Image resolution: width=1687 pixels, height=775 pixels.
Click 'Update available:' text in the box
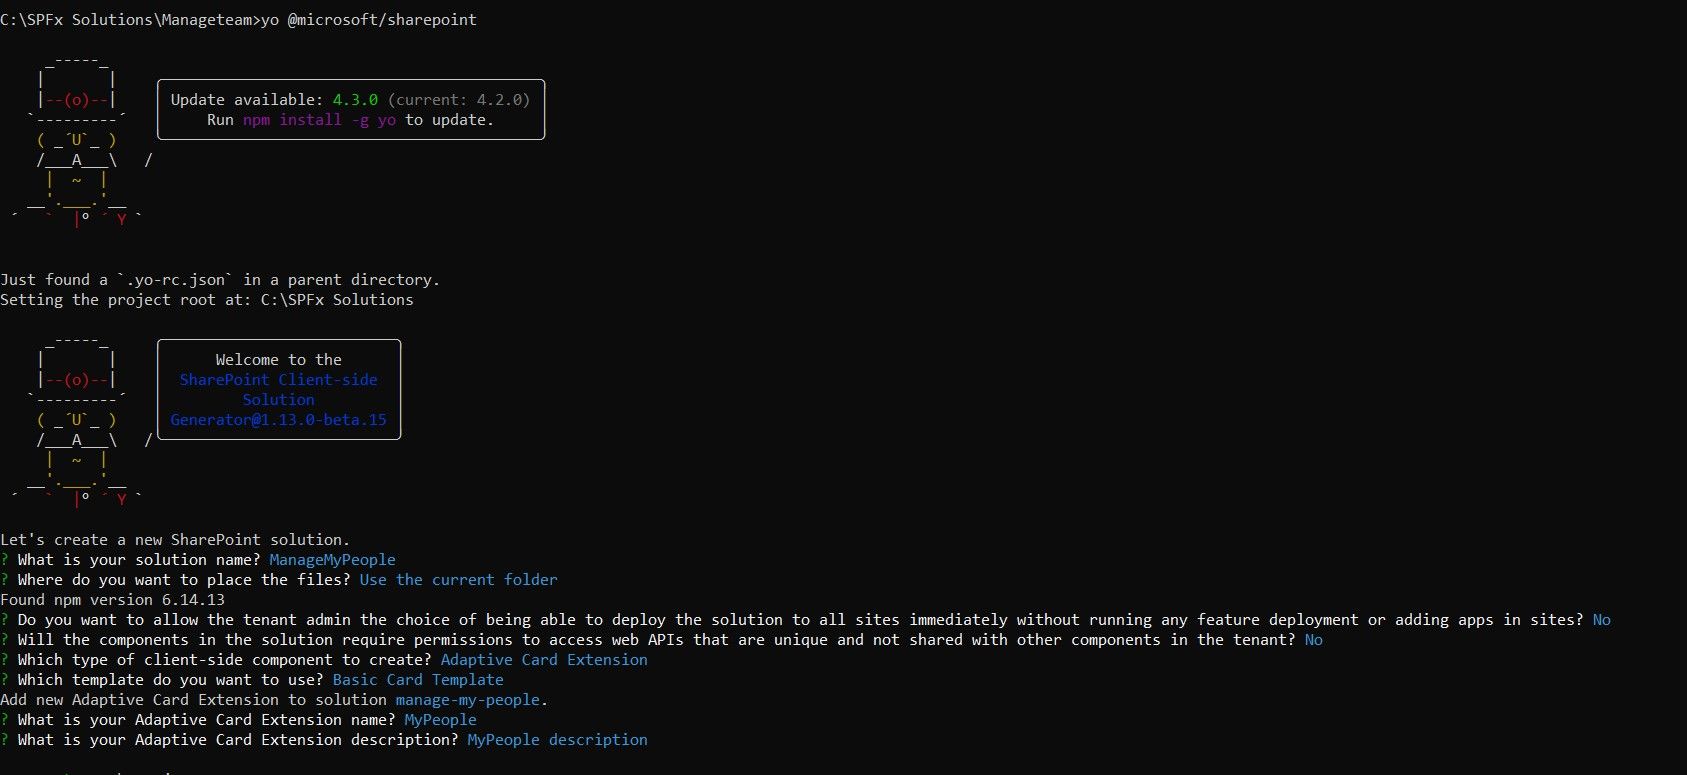(247, 100)
